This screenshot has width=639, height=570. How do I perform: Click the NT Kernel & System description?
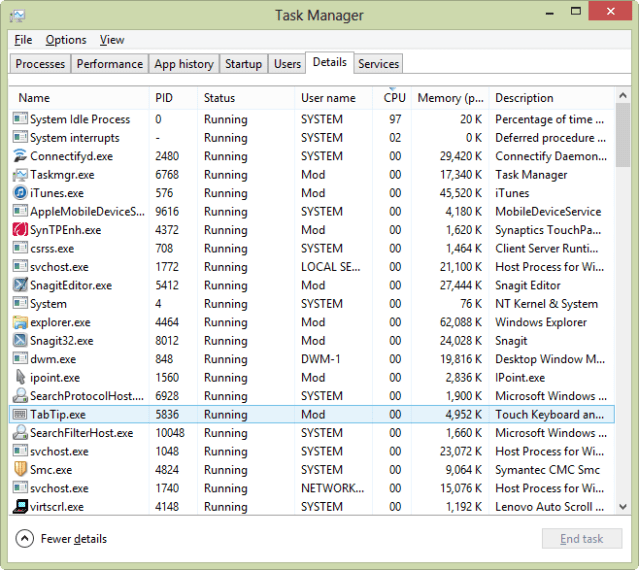click(x=546, y=304)
